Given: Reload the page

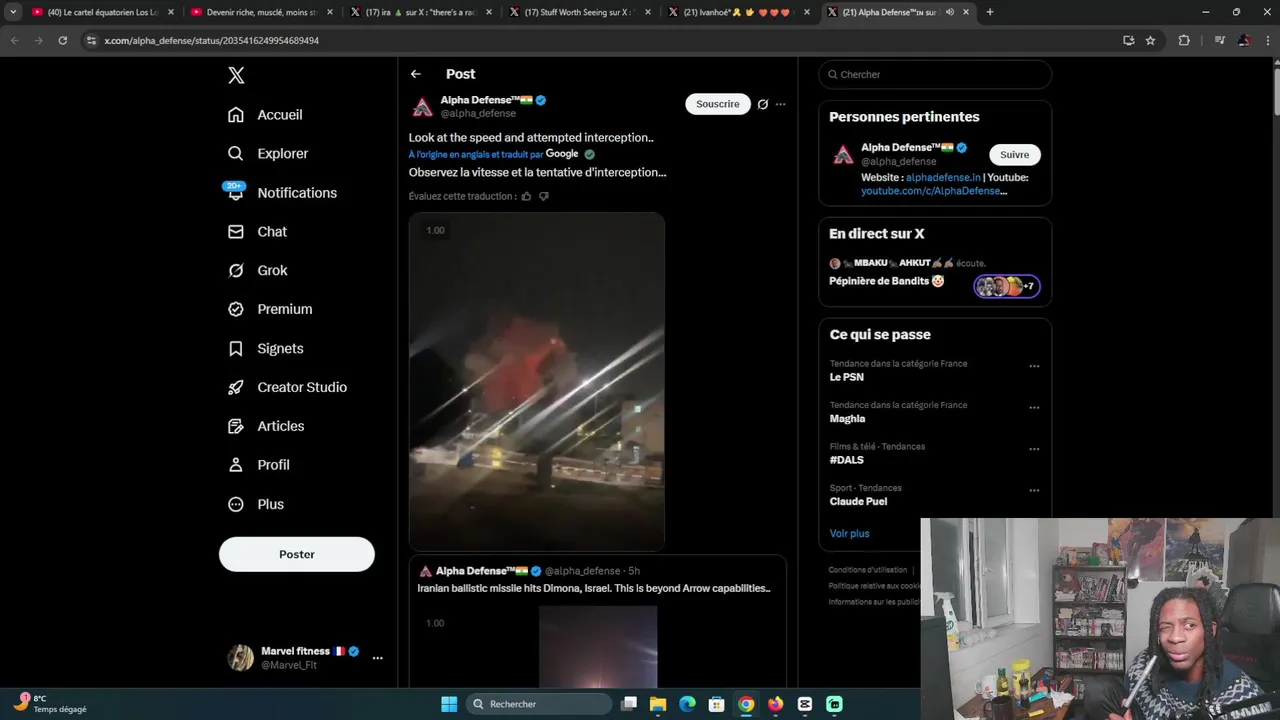Looking at the screenshot, I should click(62, 40).
